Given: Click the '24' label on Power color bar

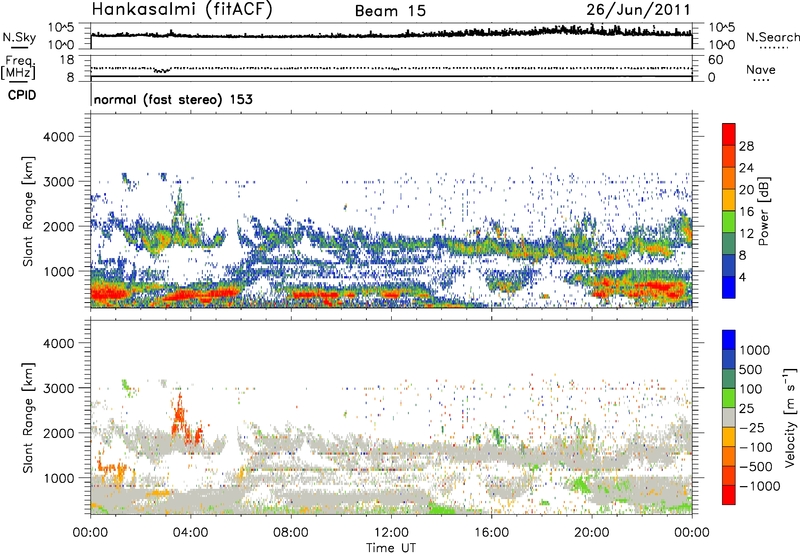Looking at the screenshot, I should 746,168.
